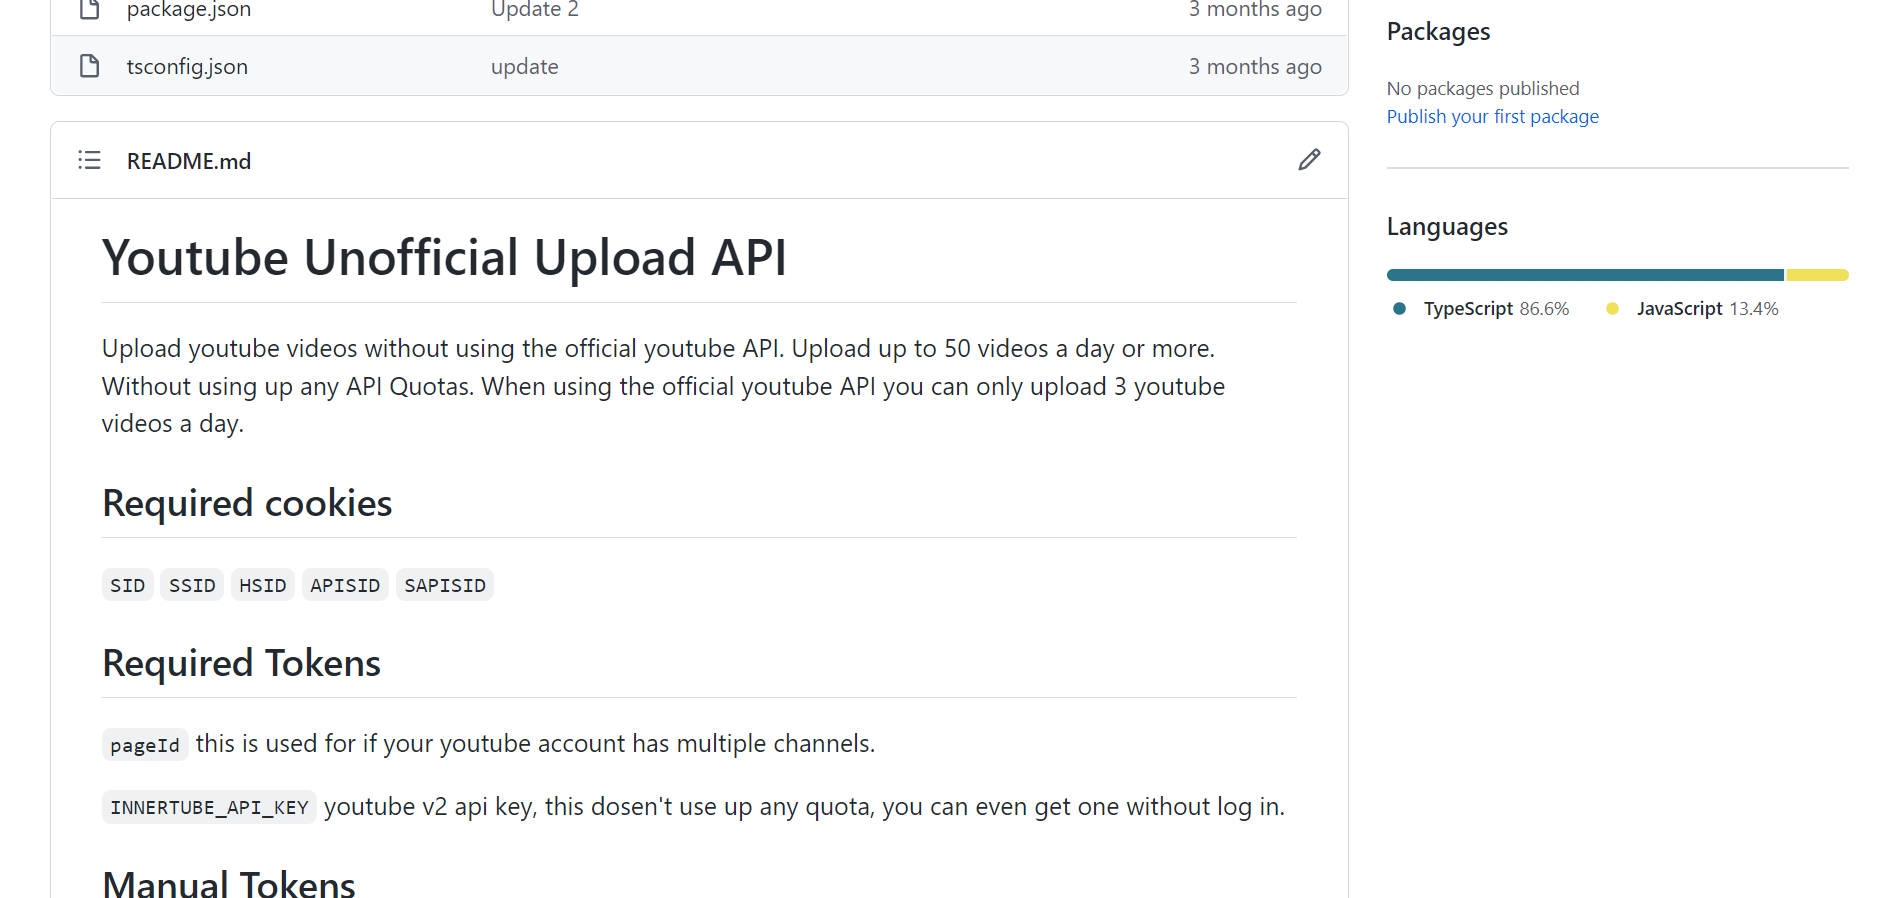
Task: Click the teal TypeScript portion of language bar
Action: point(1585,275)
